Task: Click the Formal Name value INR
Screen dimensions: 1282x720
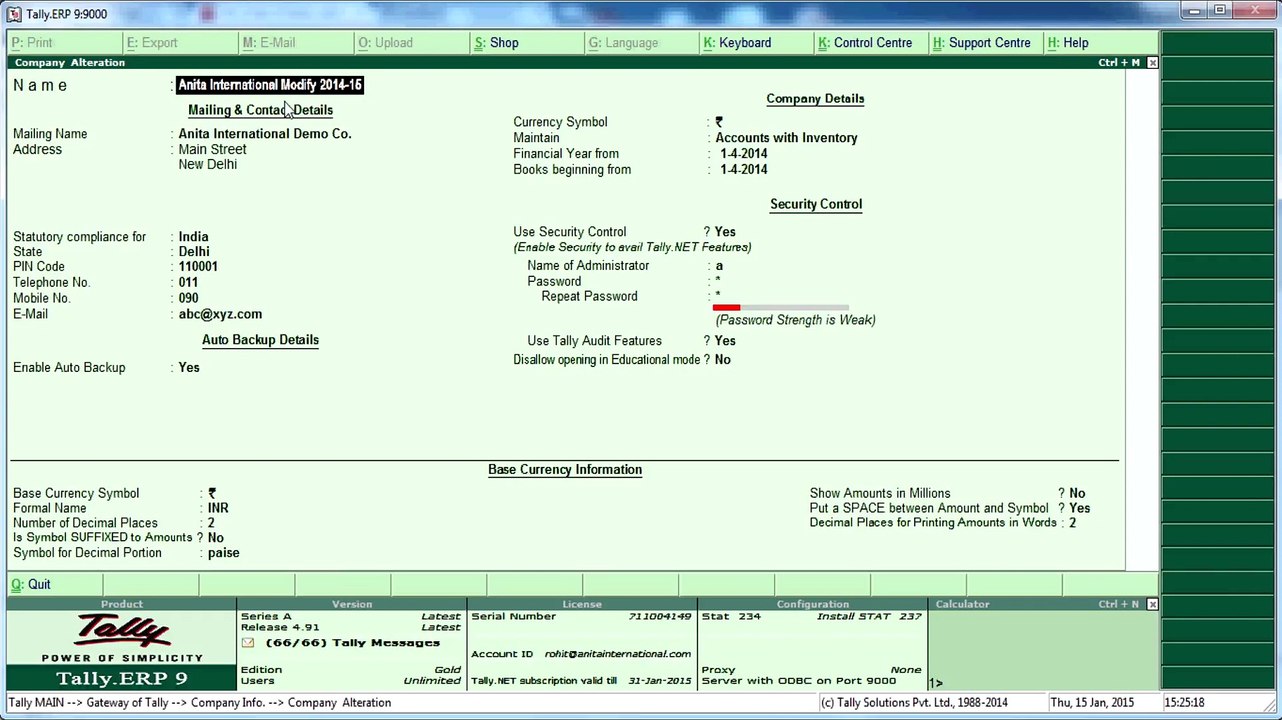Action: pyautogui.click(x=218, y=509)
